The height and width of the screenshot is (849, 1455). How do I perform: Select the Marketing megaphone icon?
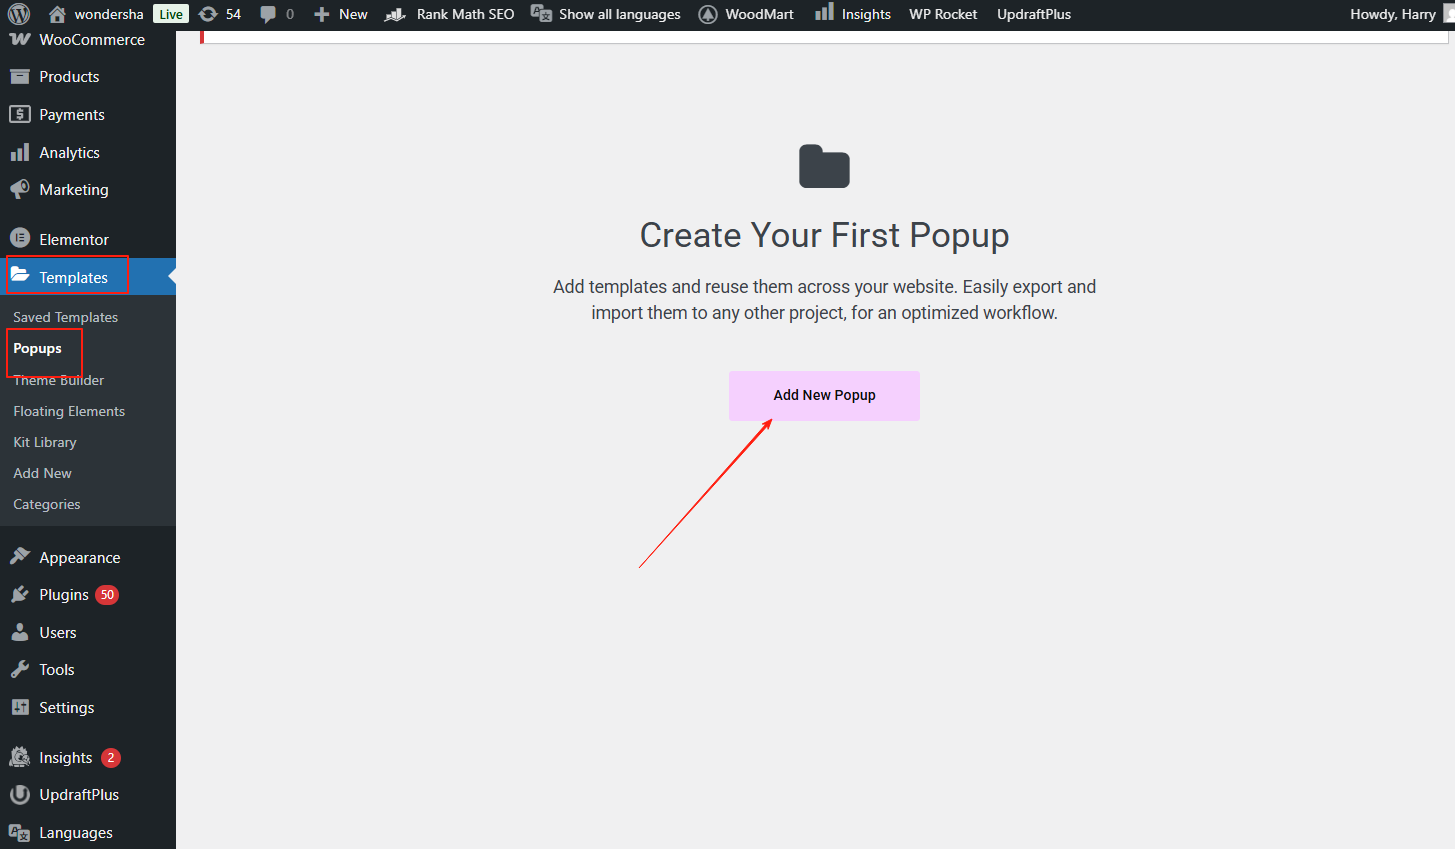[x=20, y=189]
